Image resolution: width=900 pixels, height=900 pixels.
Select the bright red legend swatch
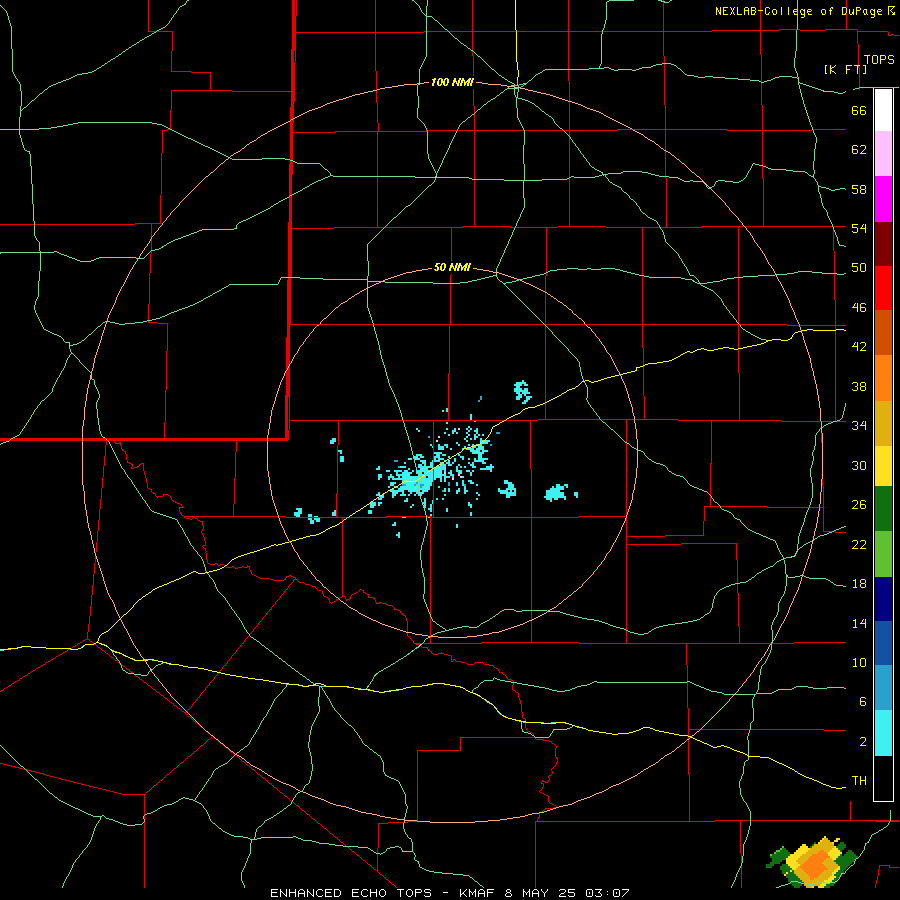pos(883,288)
